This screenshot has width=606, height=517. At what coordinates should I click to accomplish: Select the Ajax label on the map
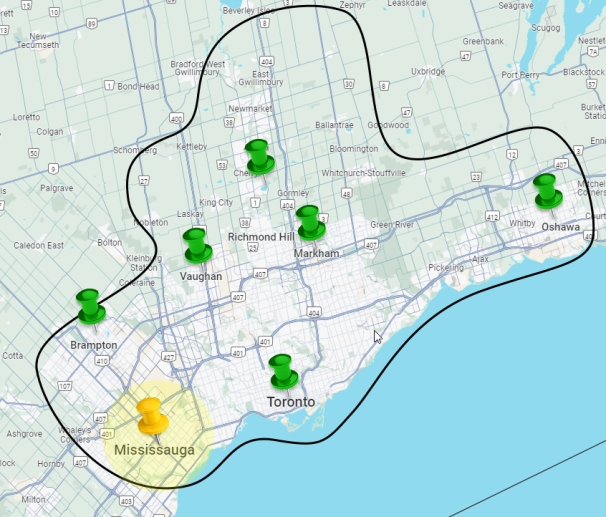[481, 258]
